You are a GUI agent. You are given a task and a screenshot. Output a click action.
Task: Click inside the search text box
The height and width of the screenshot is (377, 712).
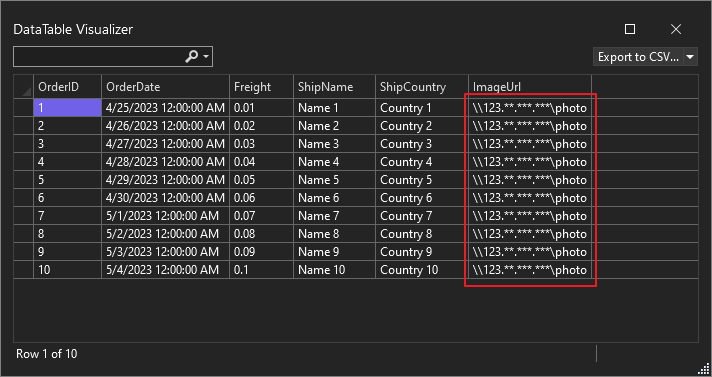(99, 57)
